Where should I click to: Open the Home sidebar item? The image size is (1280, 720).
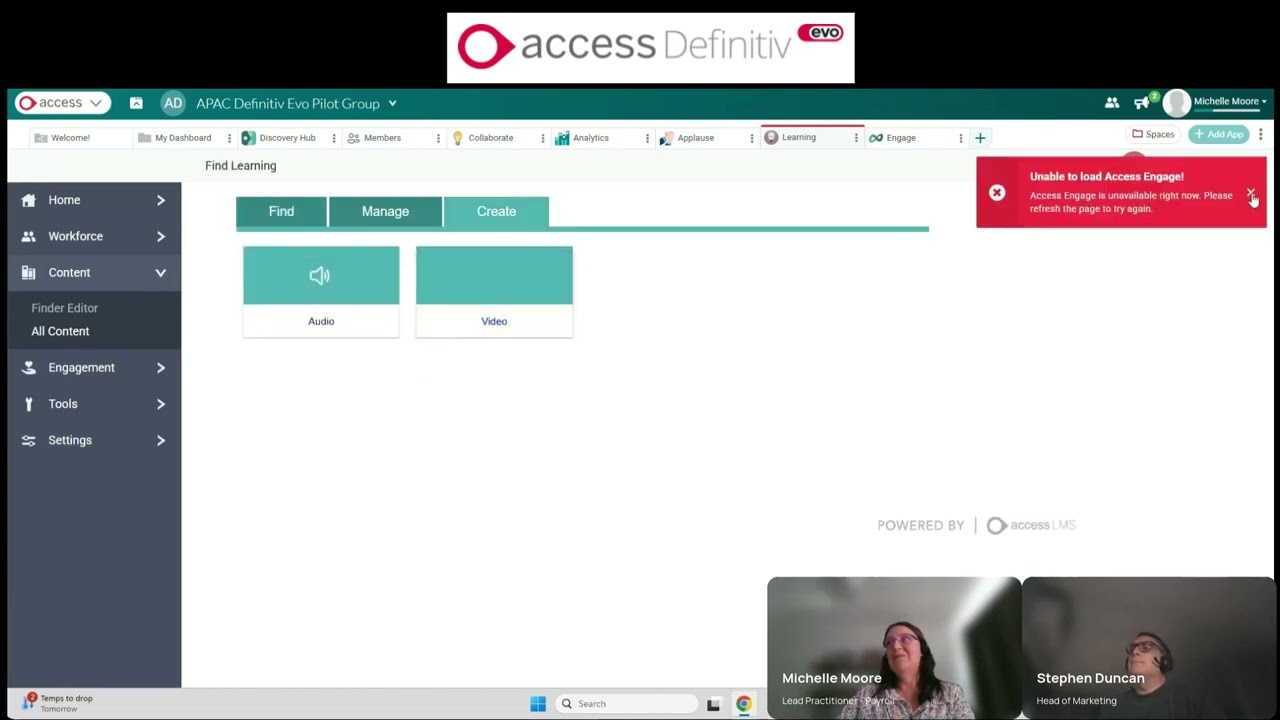64,200
